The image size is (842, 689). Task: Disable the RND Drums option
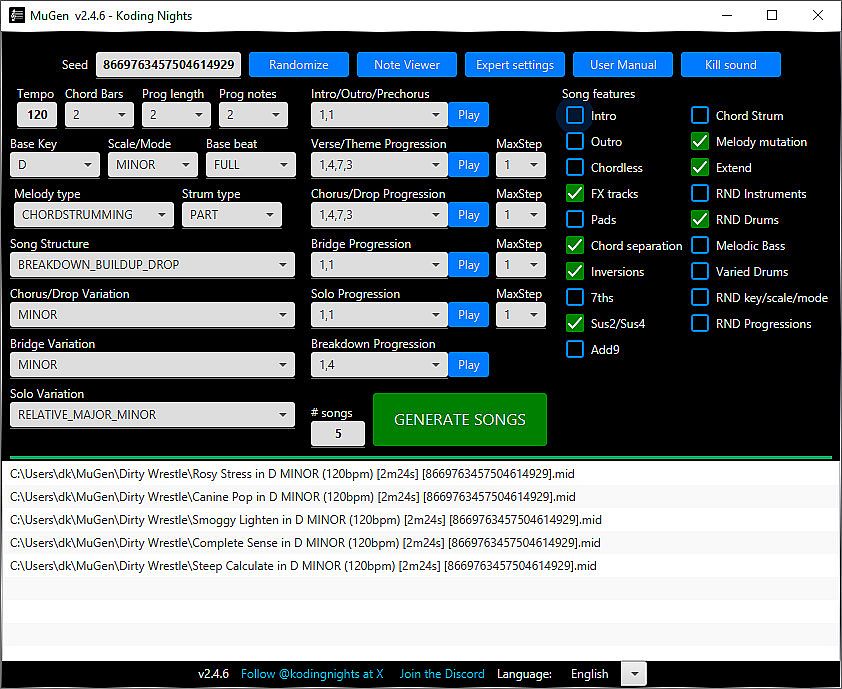tap(700, 220)
